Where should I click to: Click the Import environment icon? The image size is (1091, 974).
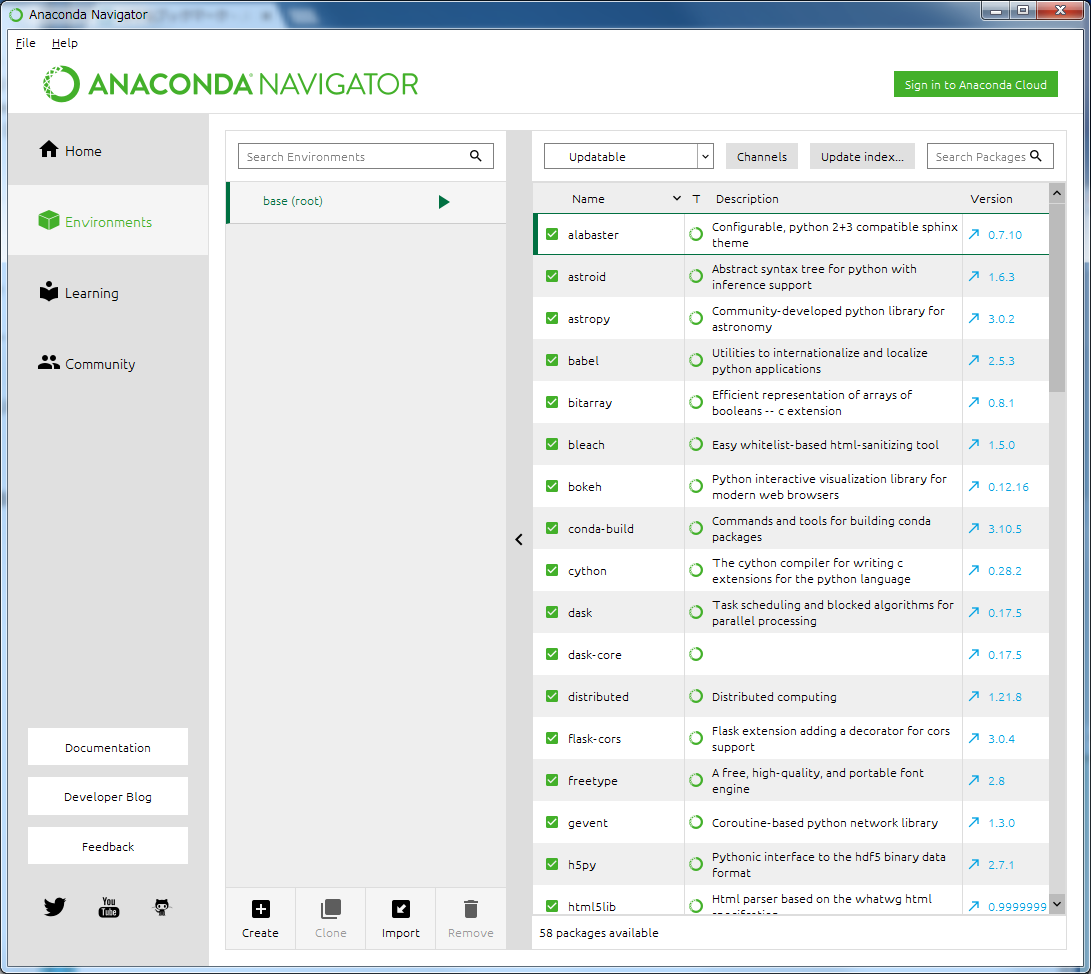401,909
